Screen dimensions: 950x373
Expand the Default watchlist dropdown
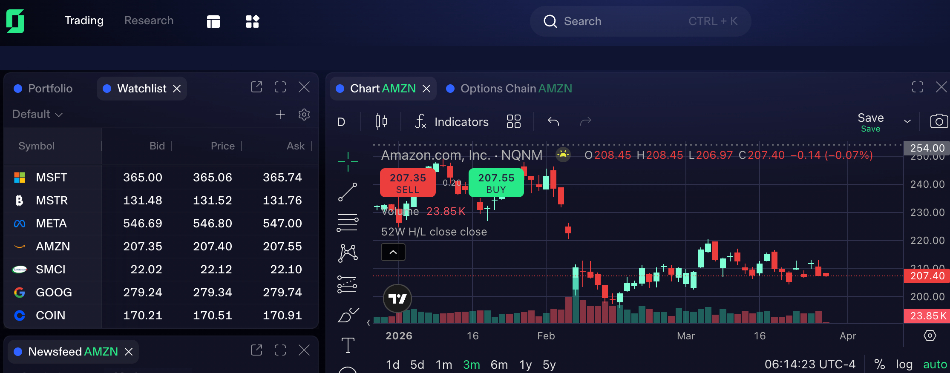click(38, 114)
